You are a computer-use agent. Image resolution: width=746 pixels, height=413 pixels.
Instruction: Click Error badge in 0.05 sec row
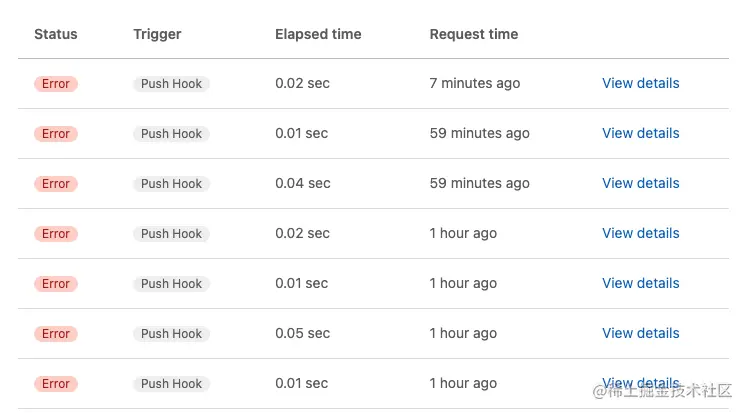56,334
